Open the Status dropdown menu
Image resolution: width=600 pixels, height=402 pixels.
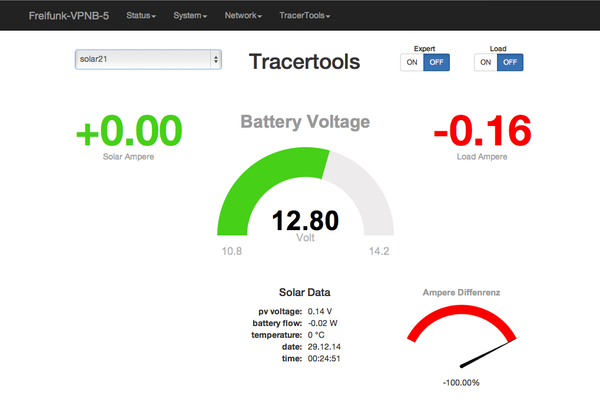141,16
